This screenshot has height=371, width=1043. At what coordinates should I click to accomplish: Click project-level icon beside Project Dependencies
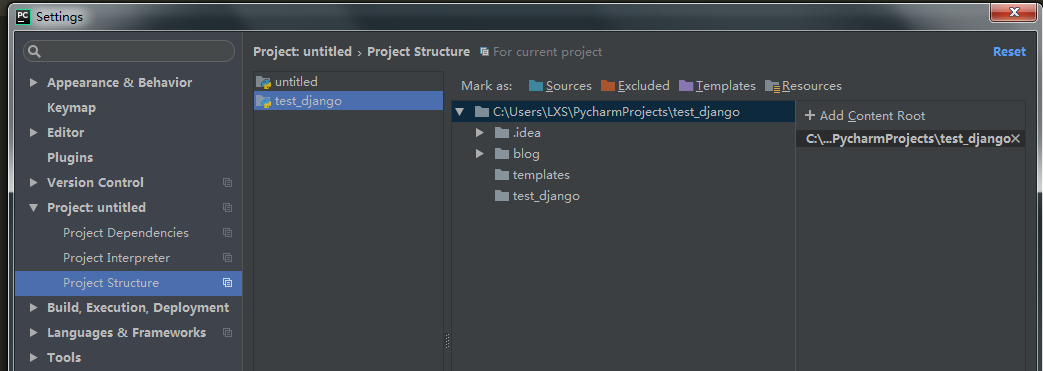click(x=227, y=233)
